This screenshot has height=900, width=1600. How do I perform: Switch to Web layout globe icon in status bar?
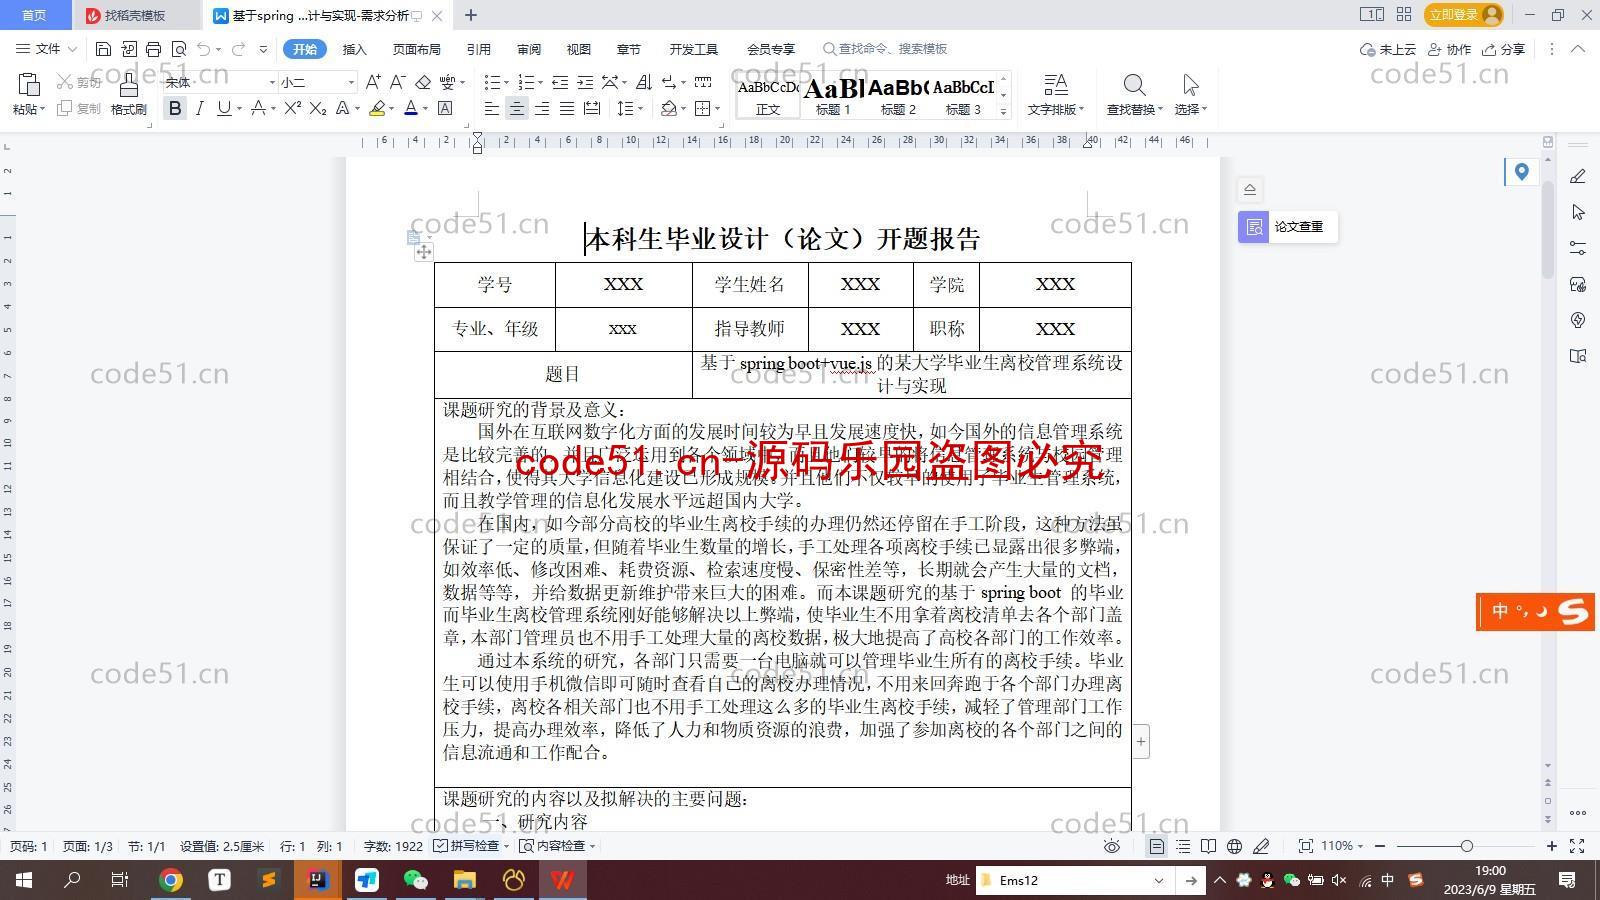[1235, 846]
